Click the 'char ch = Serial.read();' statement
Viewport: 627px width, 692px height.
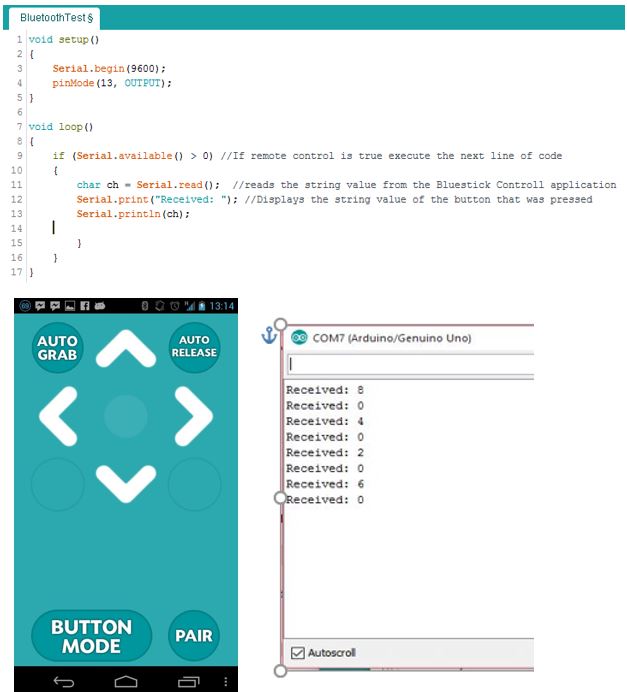click(148, 185)
